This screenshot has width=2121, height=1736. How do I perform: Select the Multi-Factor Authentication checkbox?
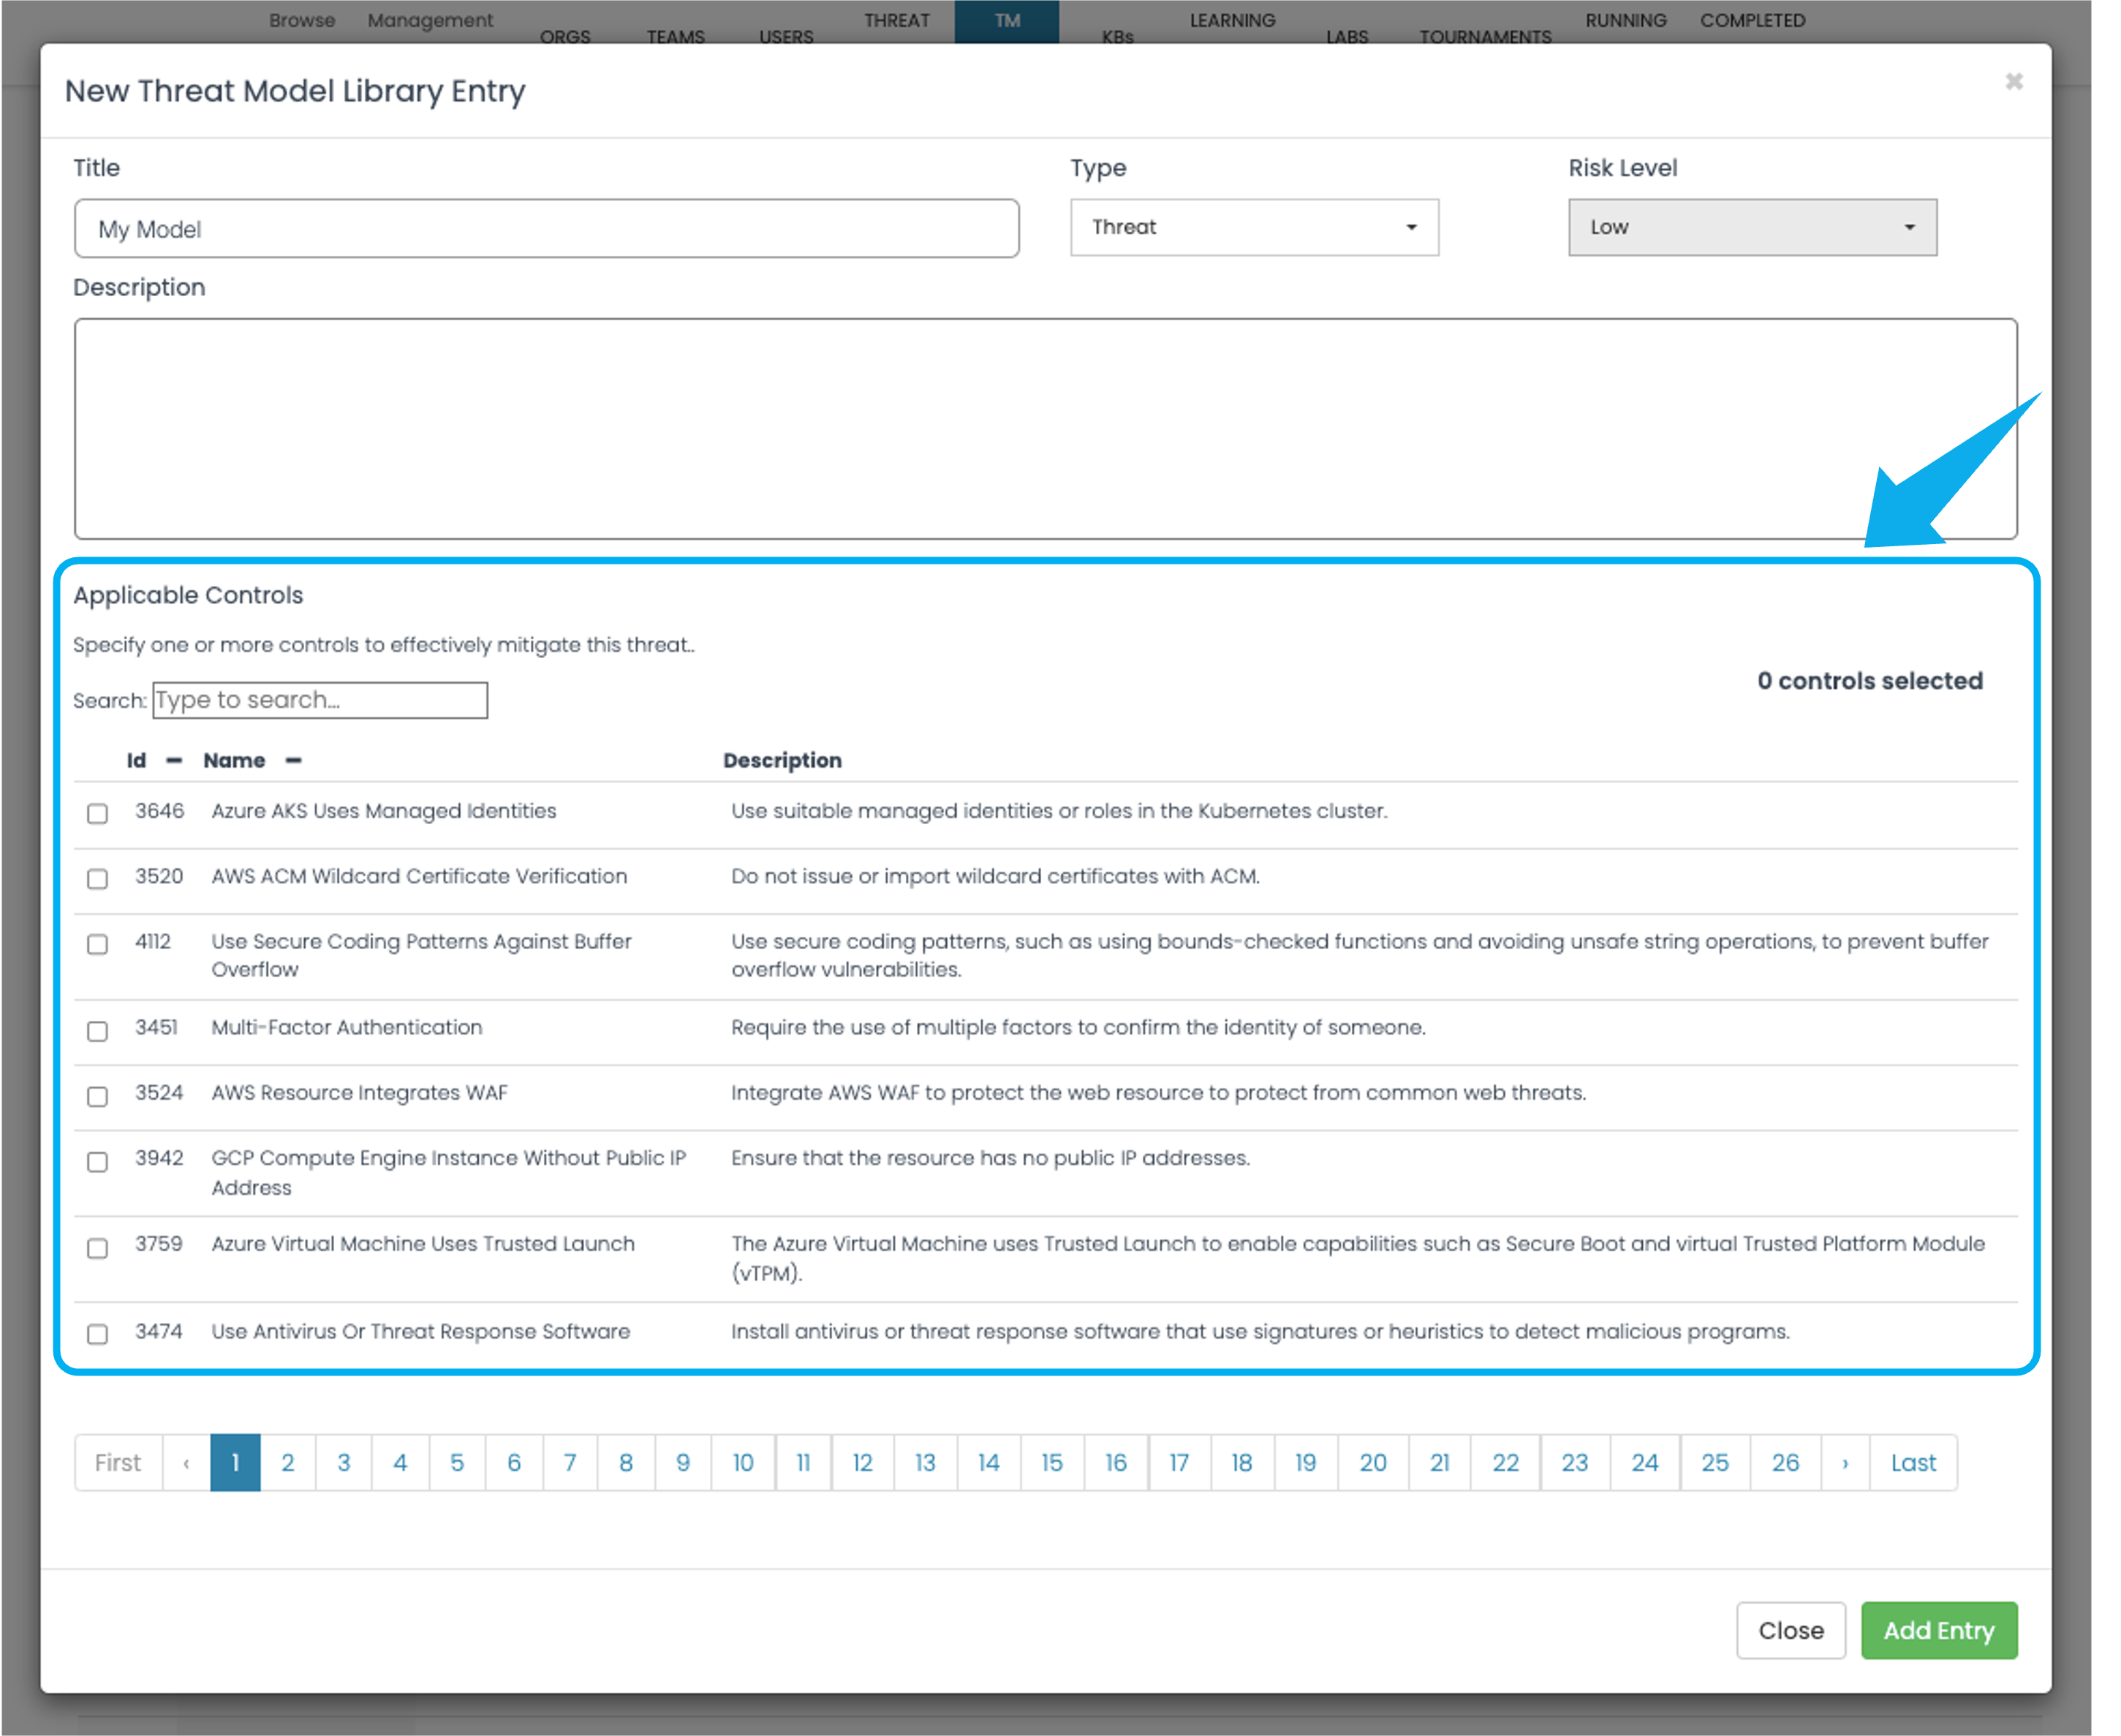click(97, 1030)
